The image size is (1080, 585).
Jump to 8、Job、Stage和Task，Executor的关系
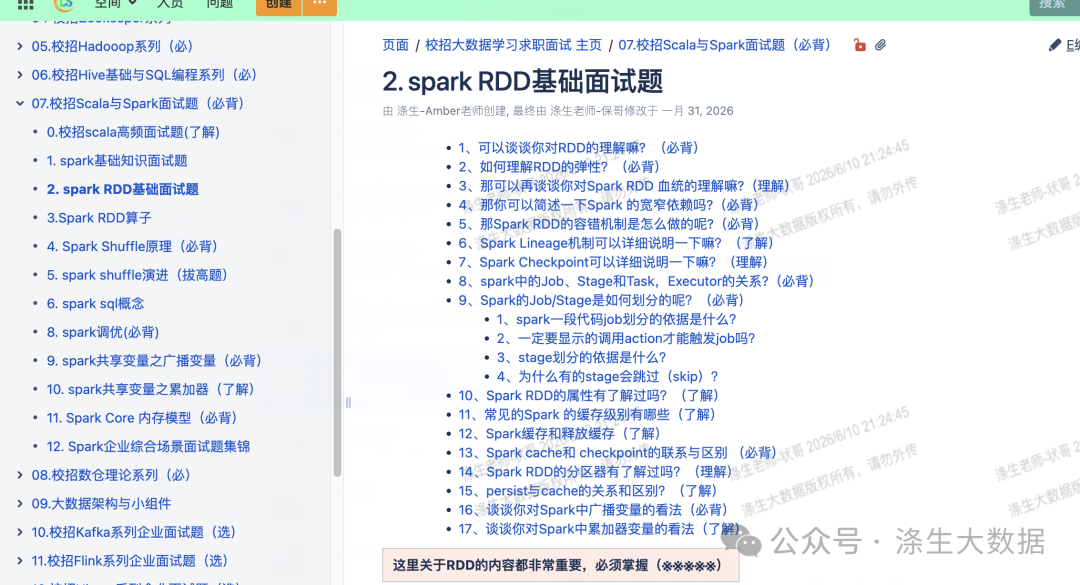636,281
